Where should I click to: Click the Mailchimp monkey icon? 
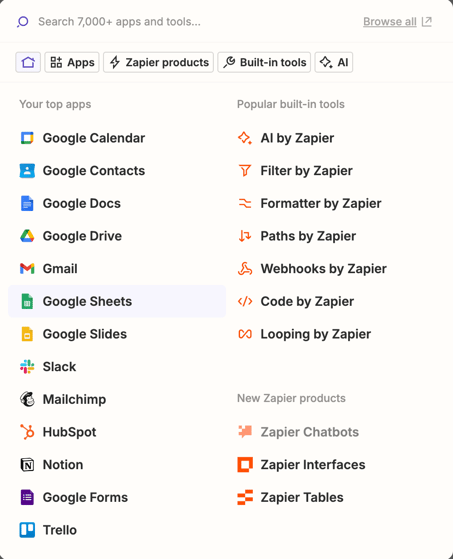tap(27, 399)
